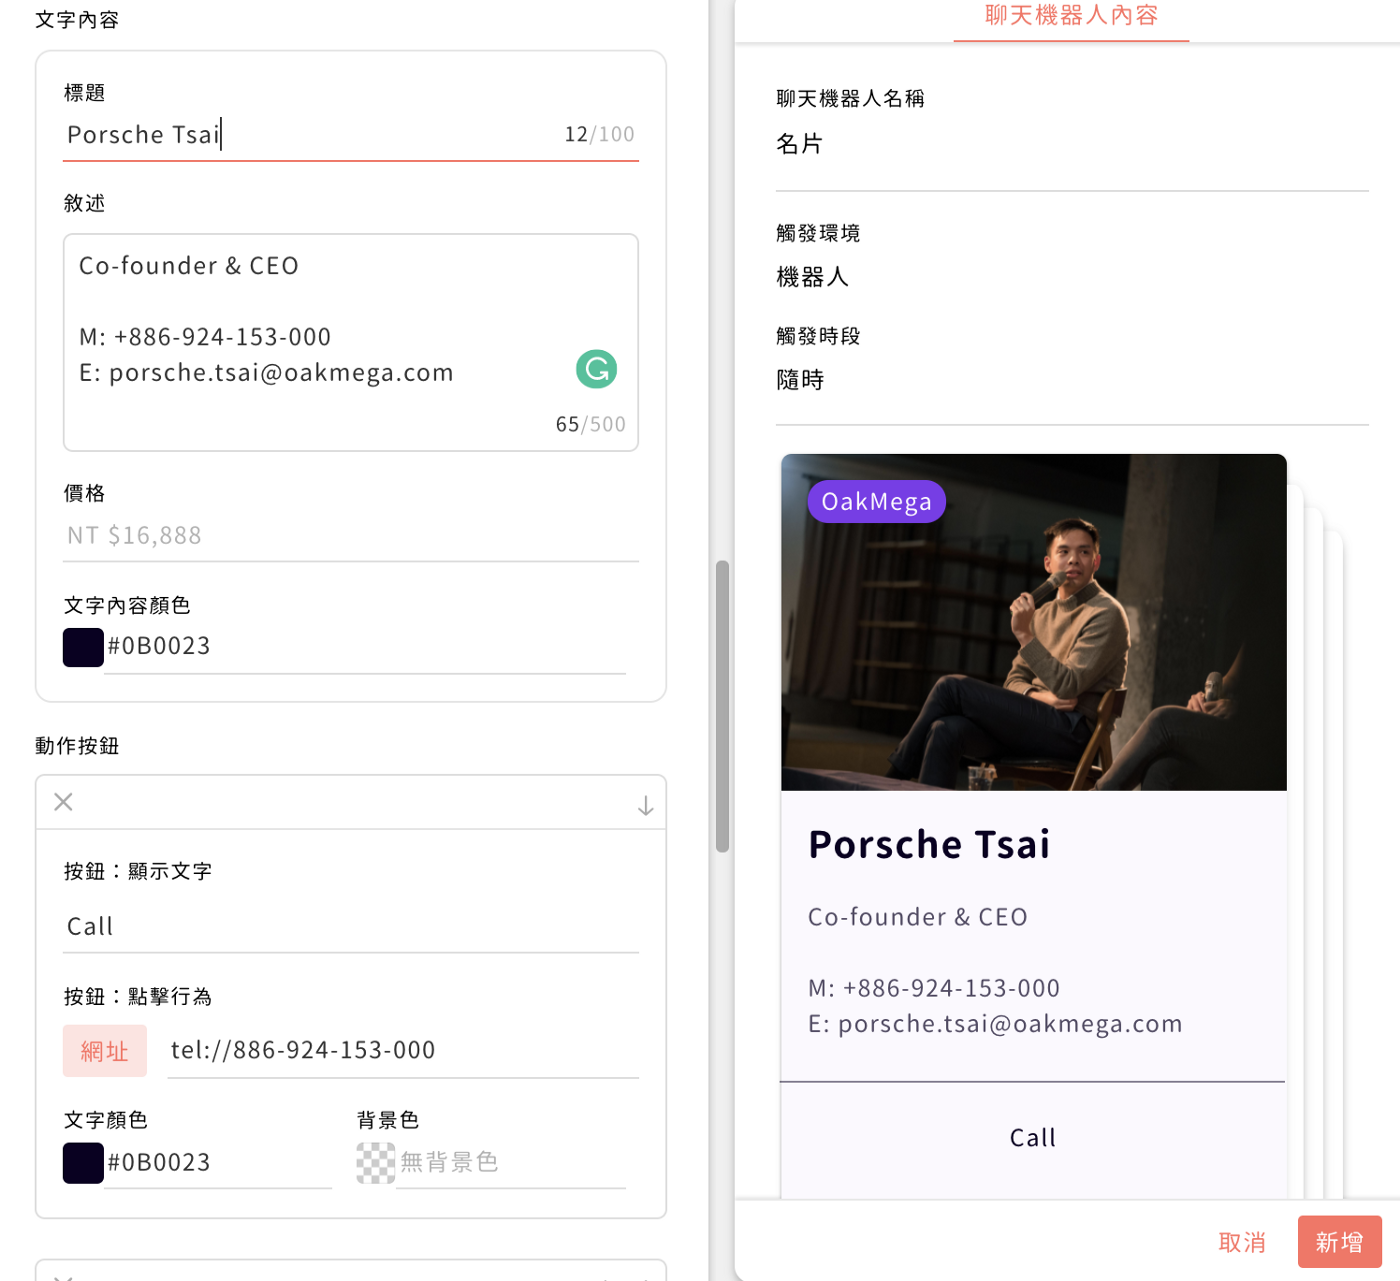Click the green Grammarly icon in description box
Viewport: 1400px width, 1281px height.
[596, 369]
